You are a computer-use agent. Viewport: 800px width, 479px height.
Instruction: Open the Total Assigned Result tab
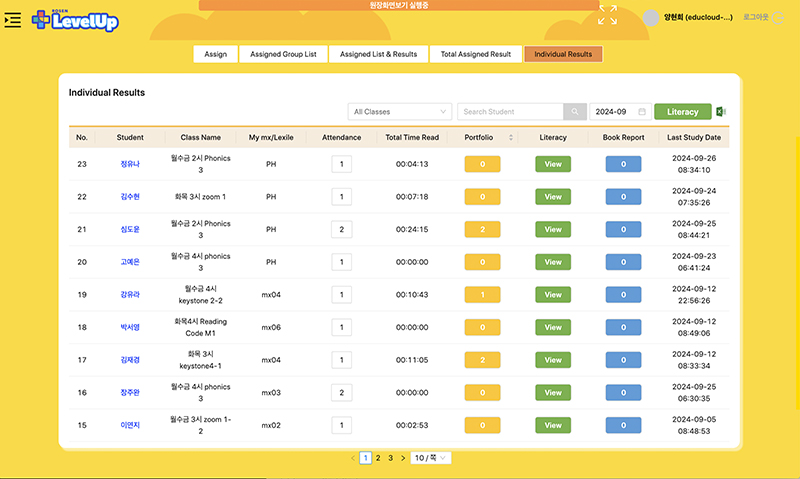[x=476, y=54]
